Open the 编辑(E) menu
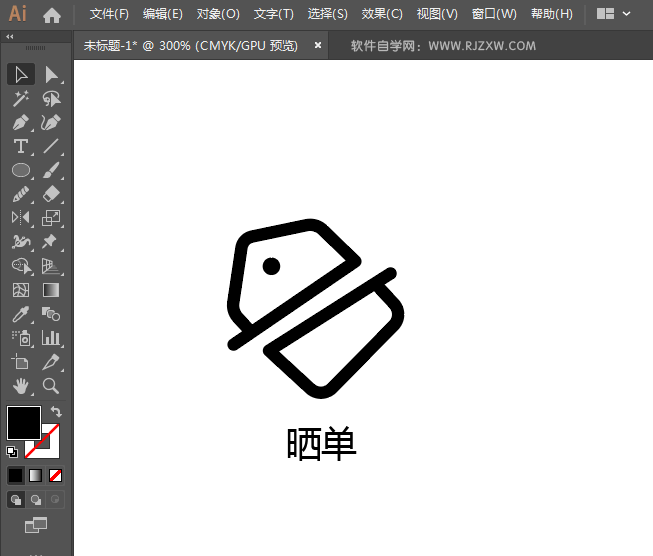The height and width of the screenshot is (556, 653). point(162,14)
